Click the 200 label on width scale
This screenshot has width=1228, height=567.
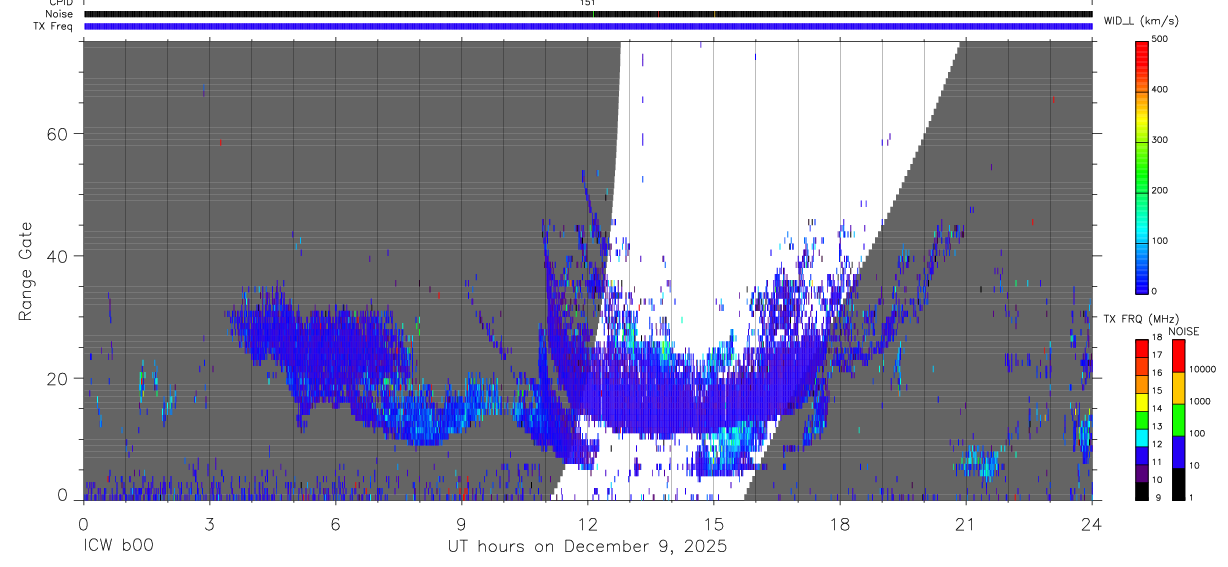[x=1160, y=190]
